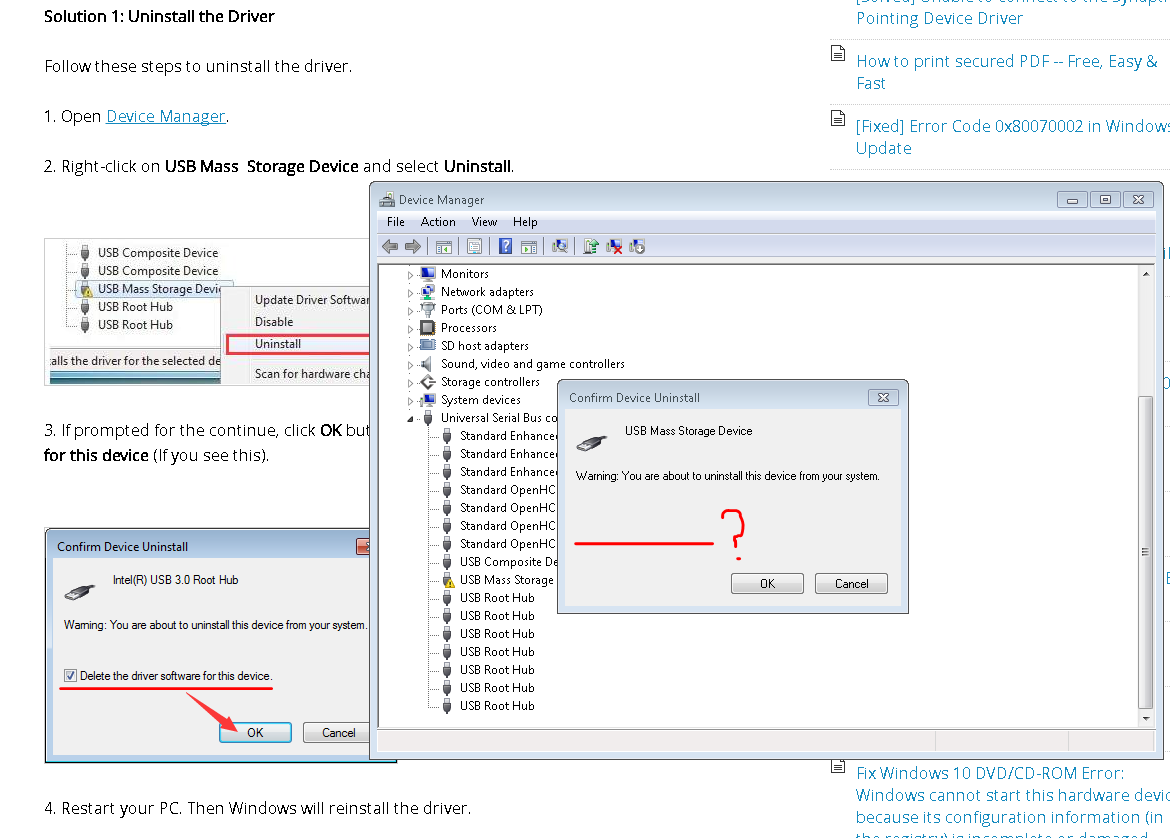The width and height of the screenshot is (1170, 838).
Task: Click Cancel in USB Mass Storage uninstall dialog
Action: [851, 584]
